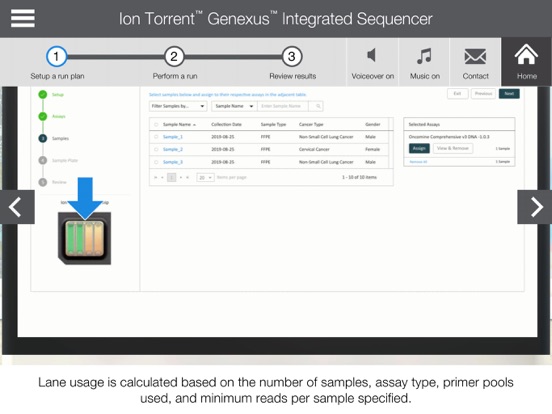Sort by Sample Type column header
The width and height of the screenshot is (552, 414).
[273, 124]
